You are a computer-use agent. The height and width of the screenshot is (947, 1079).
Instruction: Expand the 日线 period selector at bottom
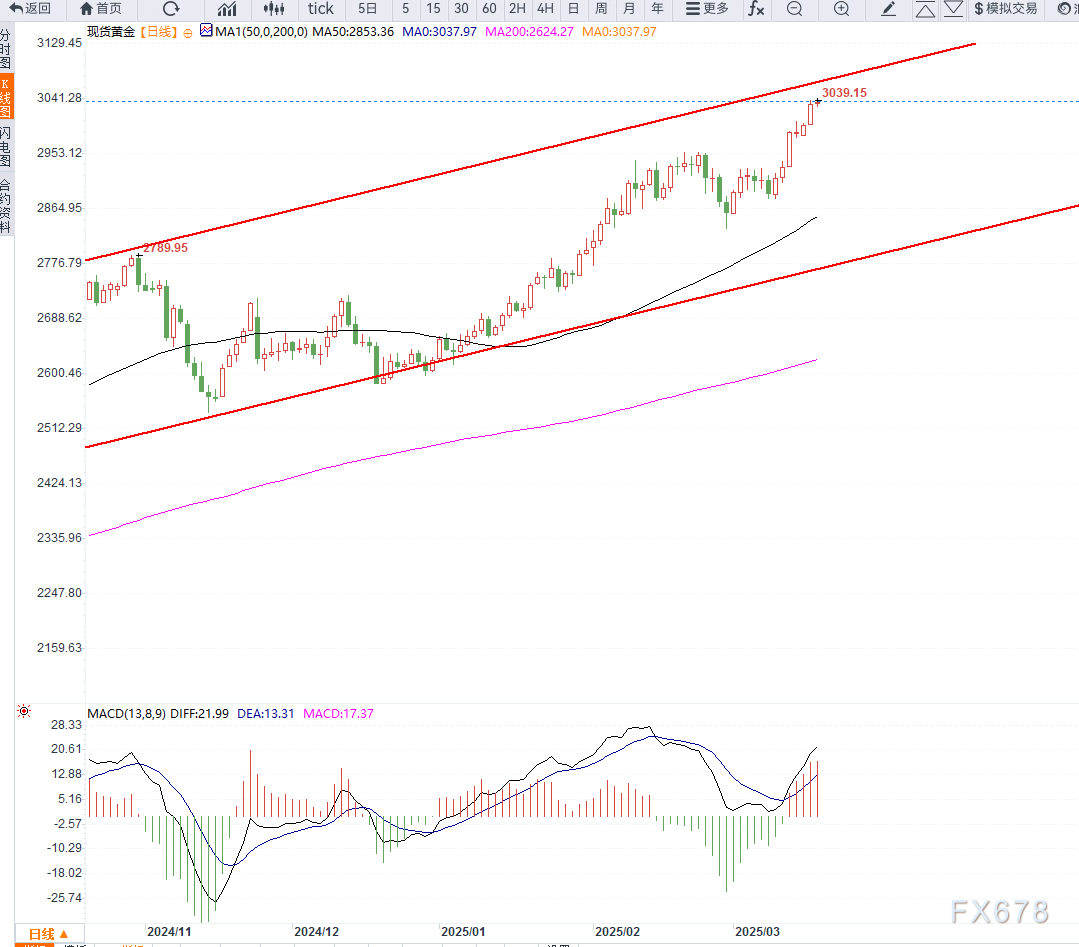[x=48, y=934]
